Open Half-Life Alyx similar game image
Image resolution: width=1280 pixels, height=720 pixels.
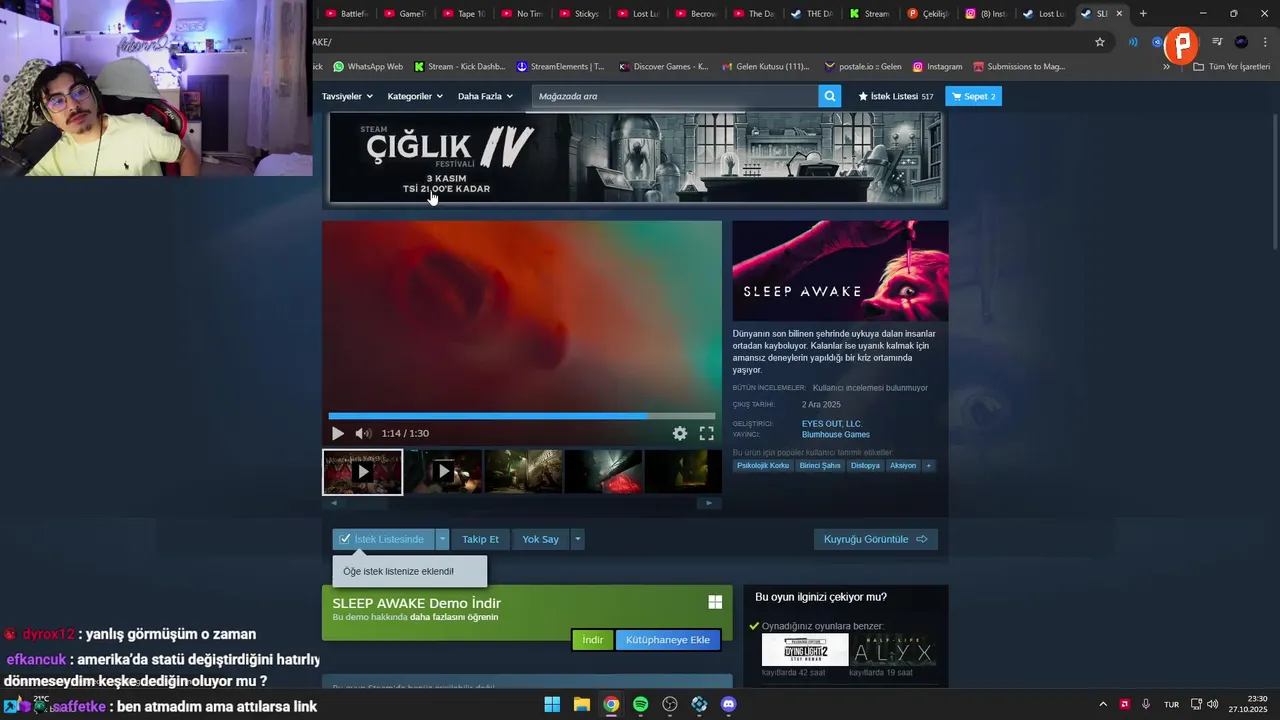pyautogui.click(x=892, y=650)
